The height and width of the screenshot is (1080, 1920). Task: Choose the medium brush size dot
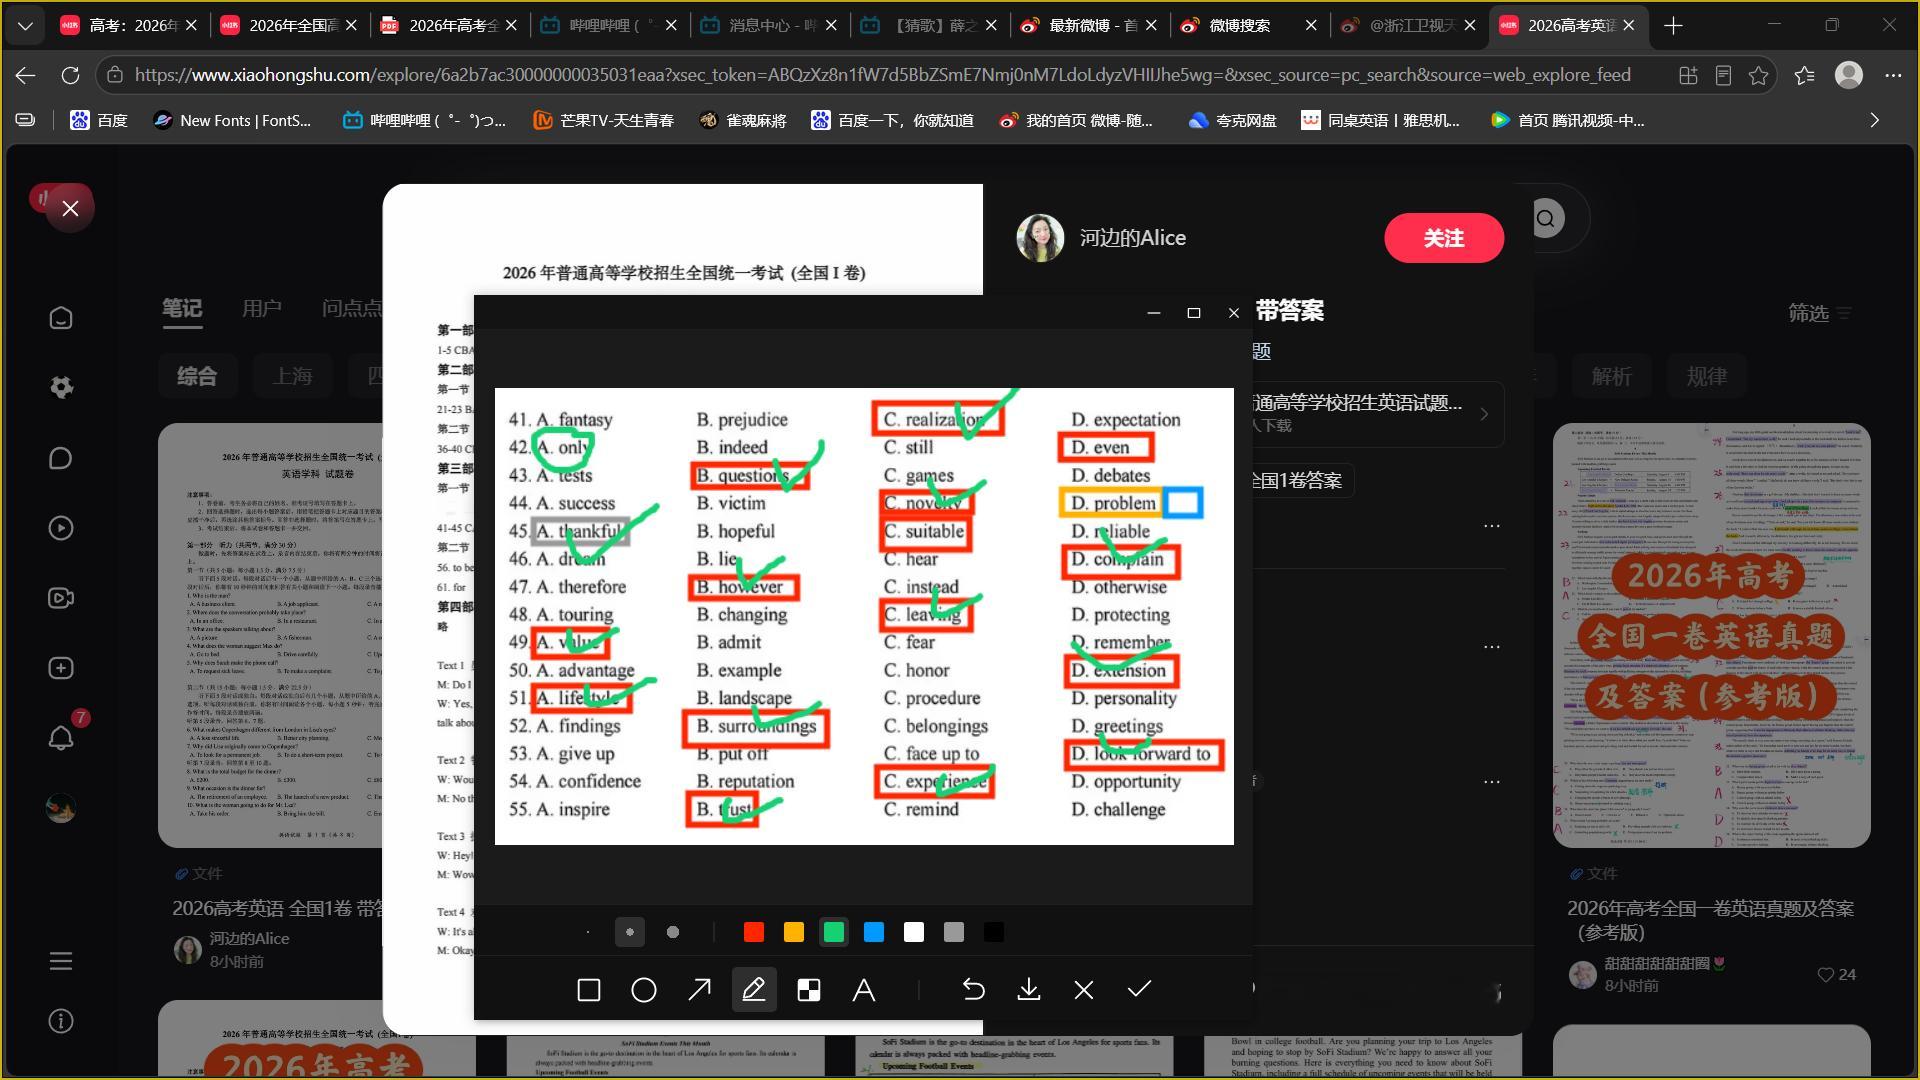(x=630, y=932)
